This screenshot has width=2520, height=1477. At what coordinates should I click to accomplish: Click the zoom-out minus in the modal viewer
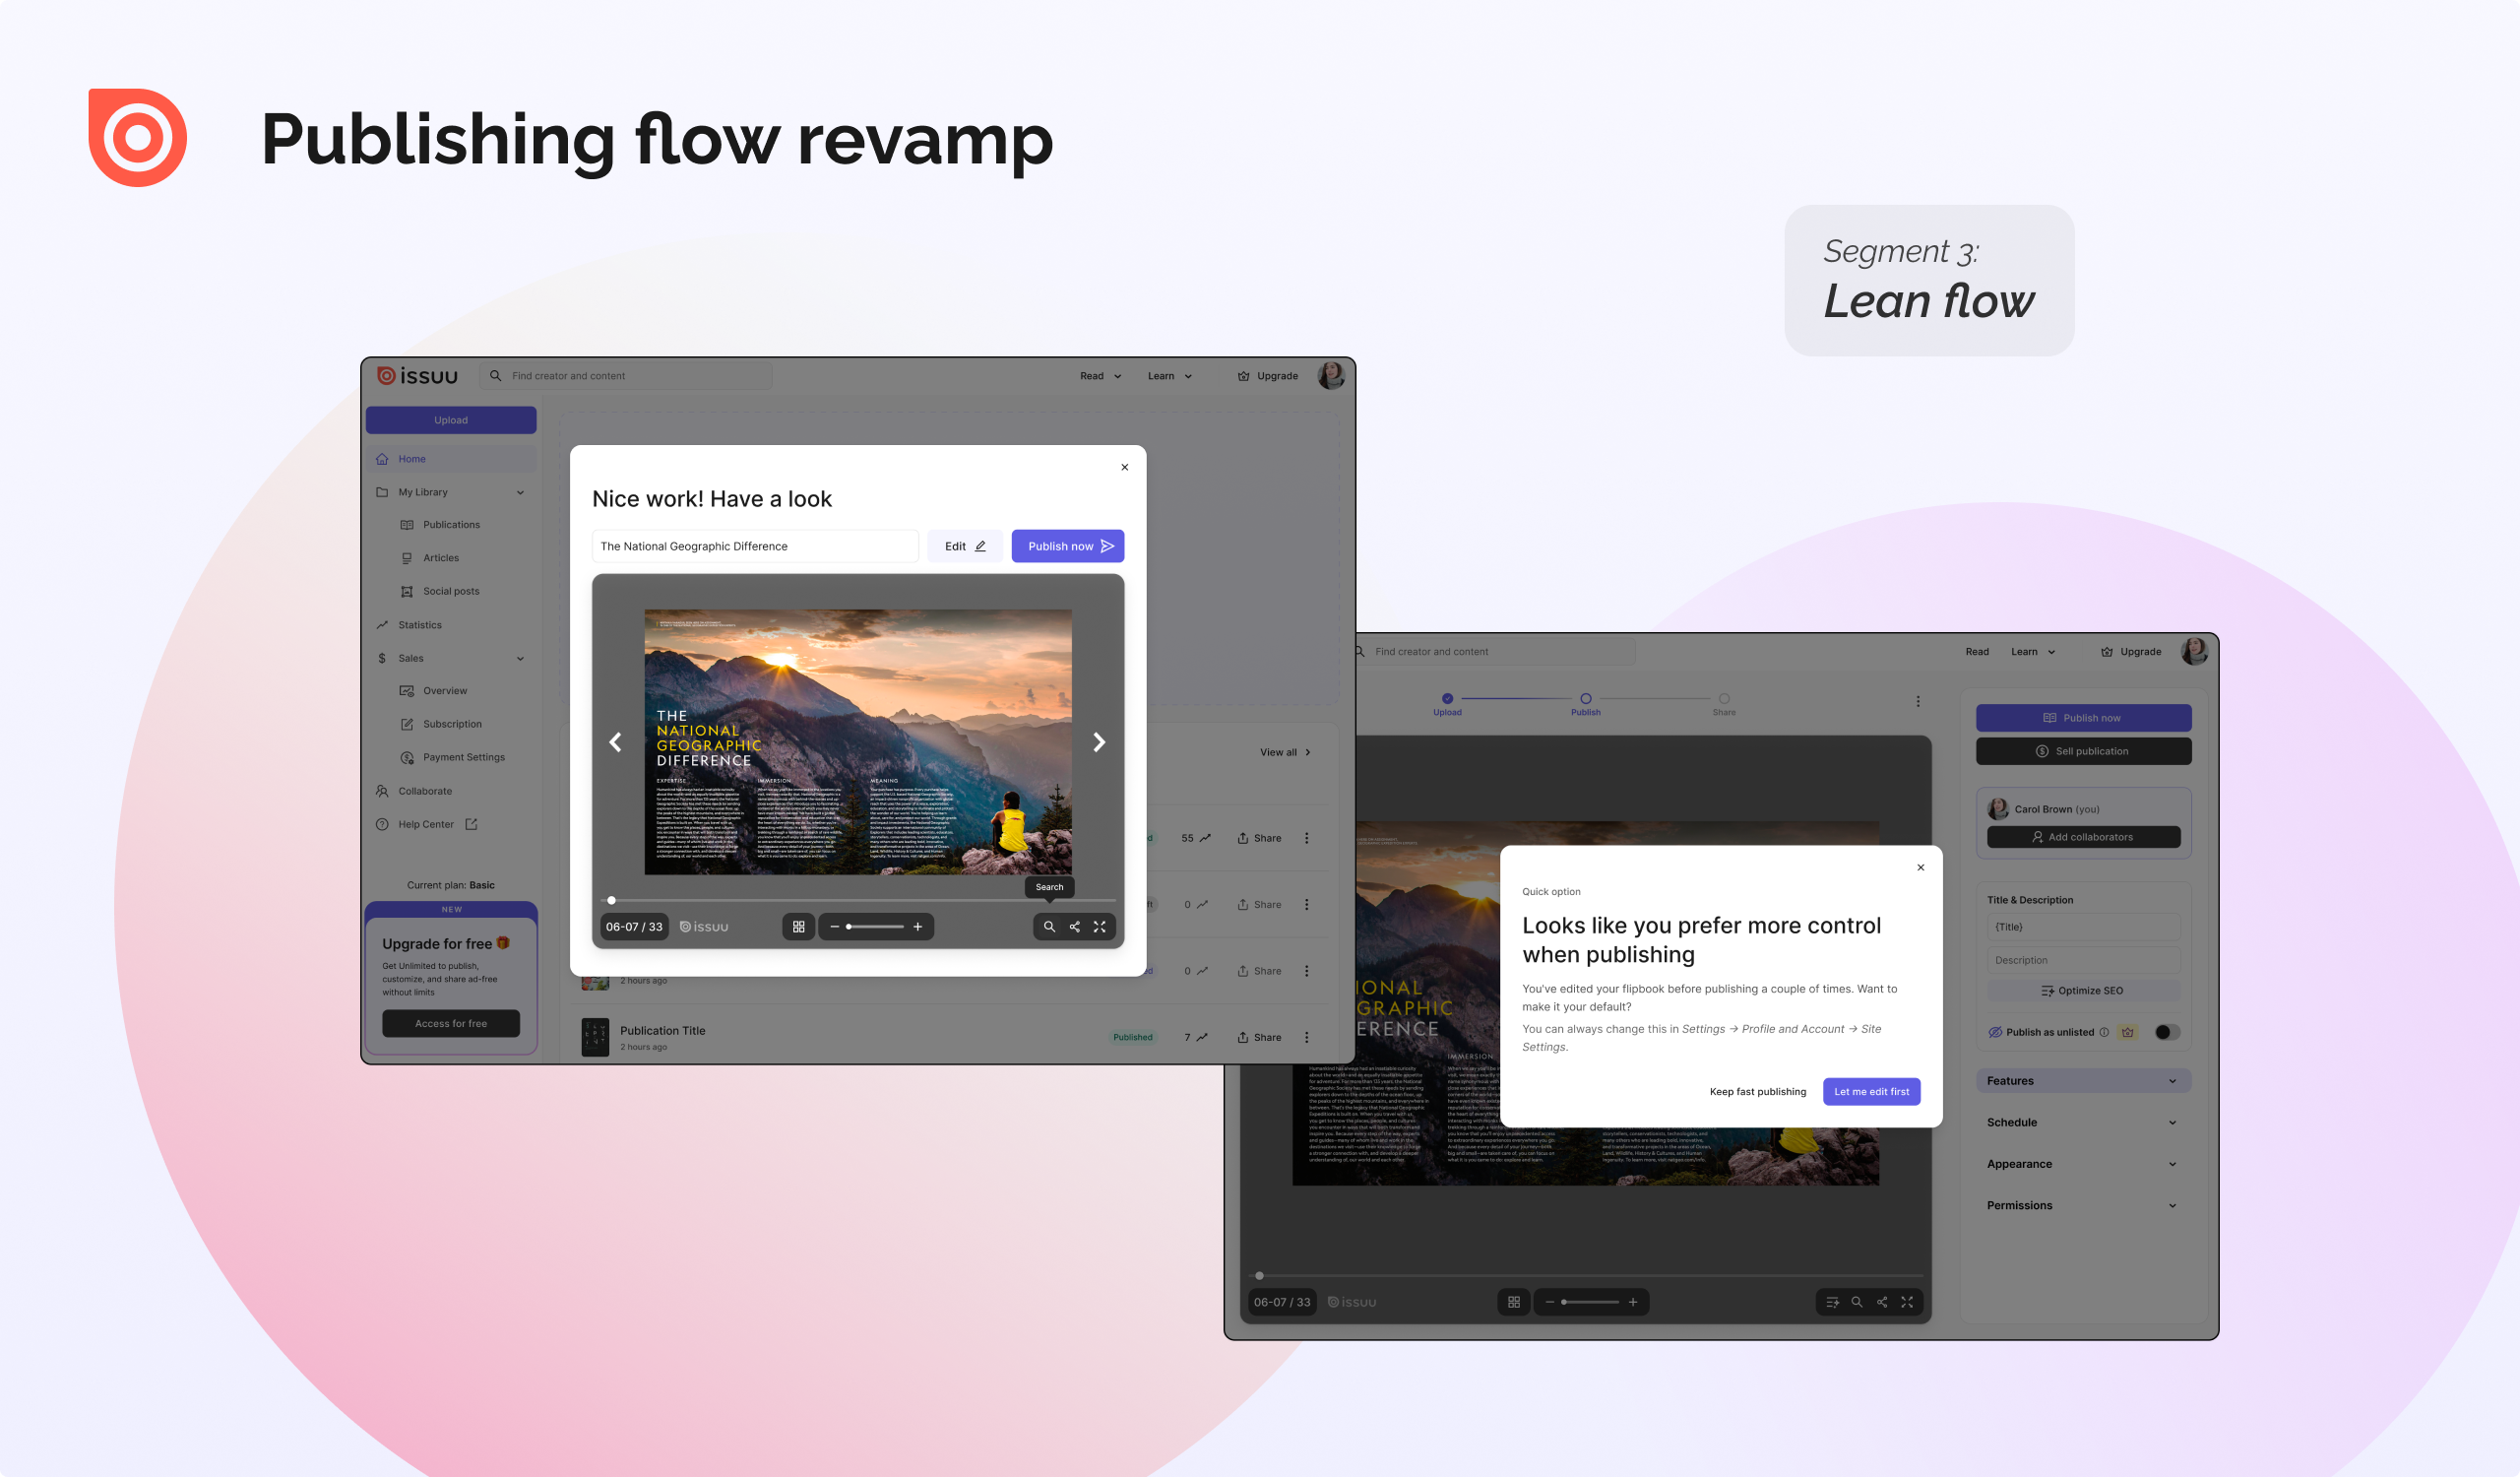(834, 927)
